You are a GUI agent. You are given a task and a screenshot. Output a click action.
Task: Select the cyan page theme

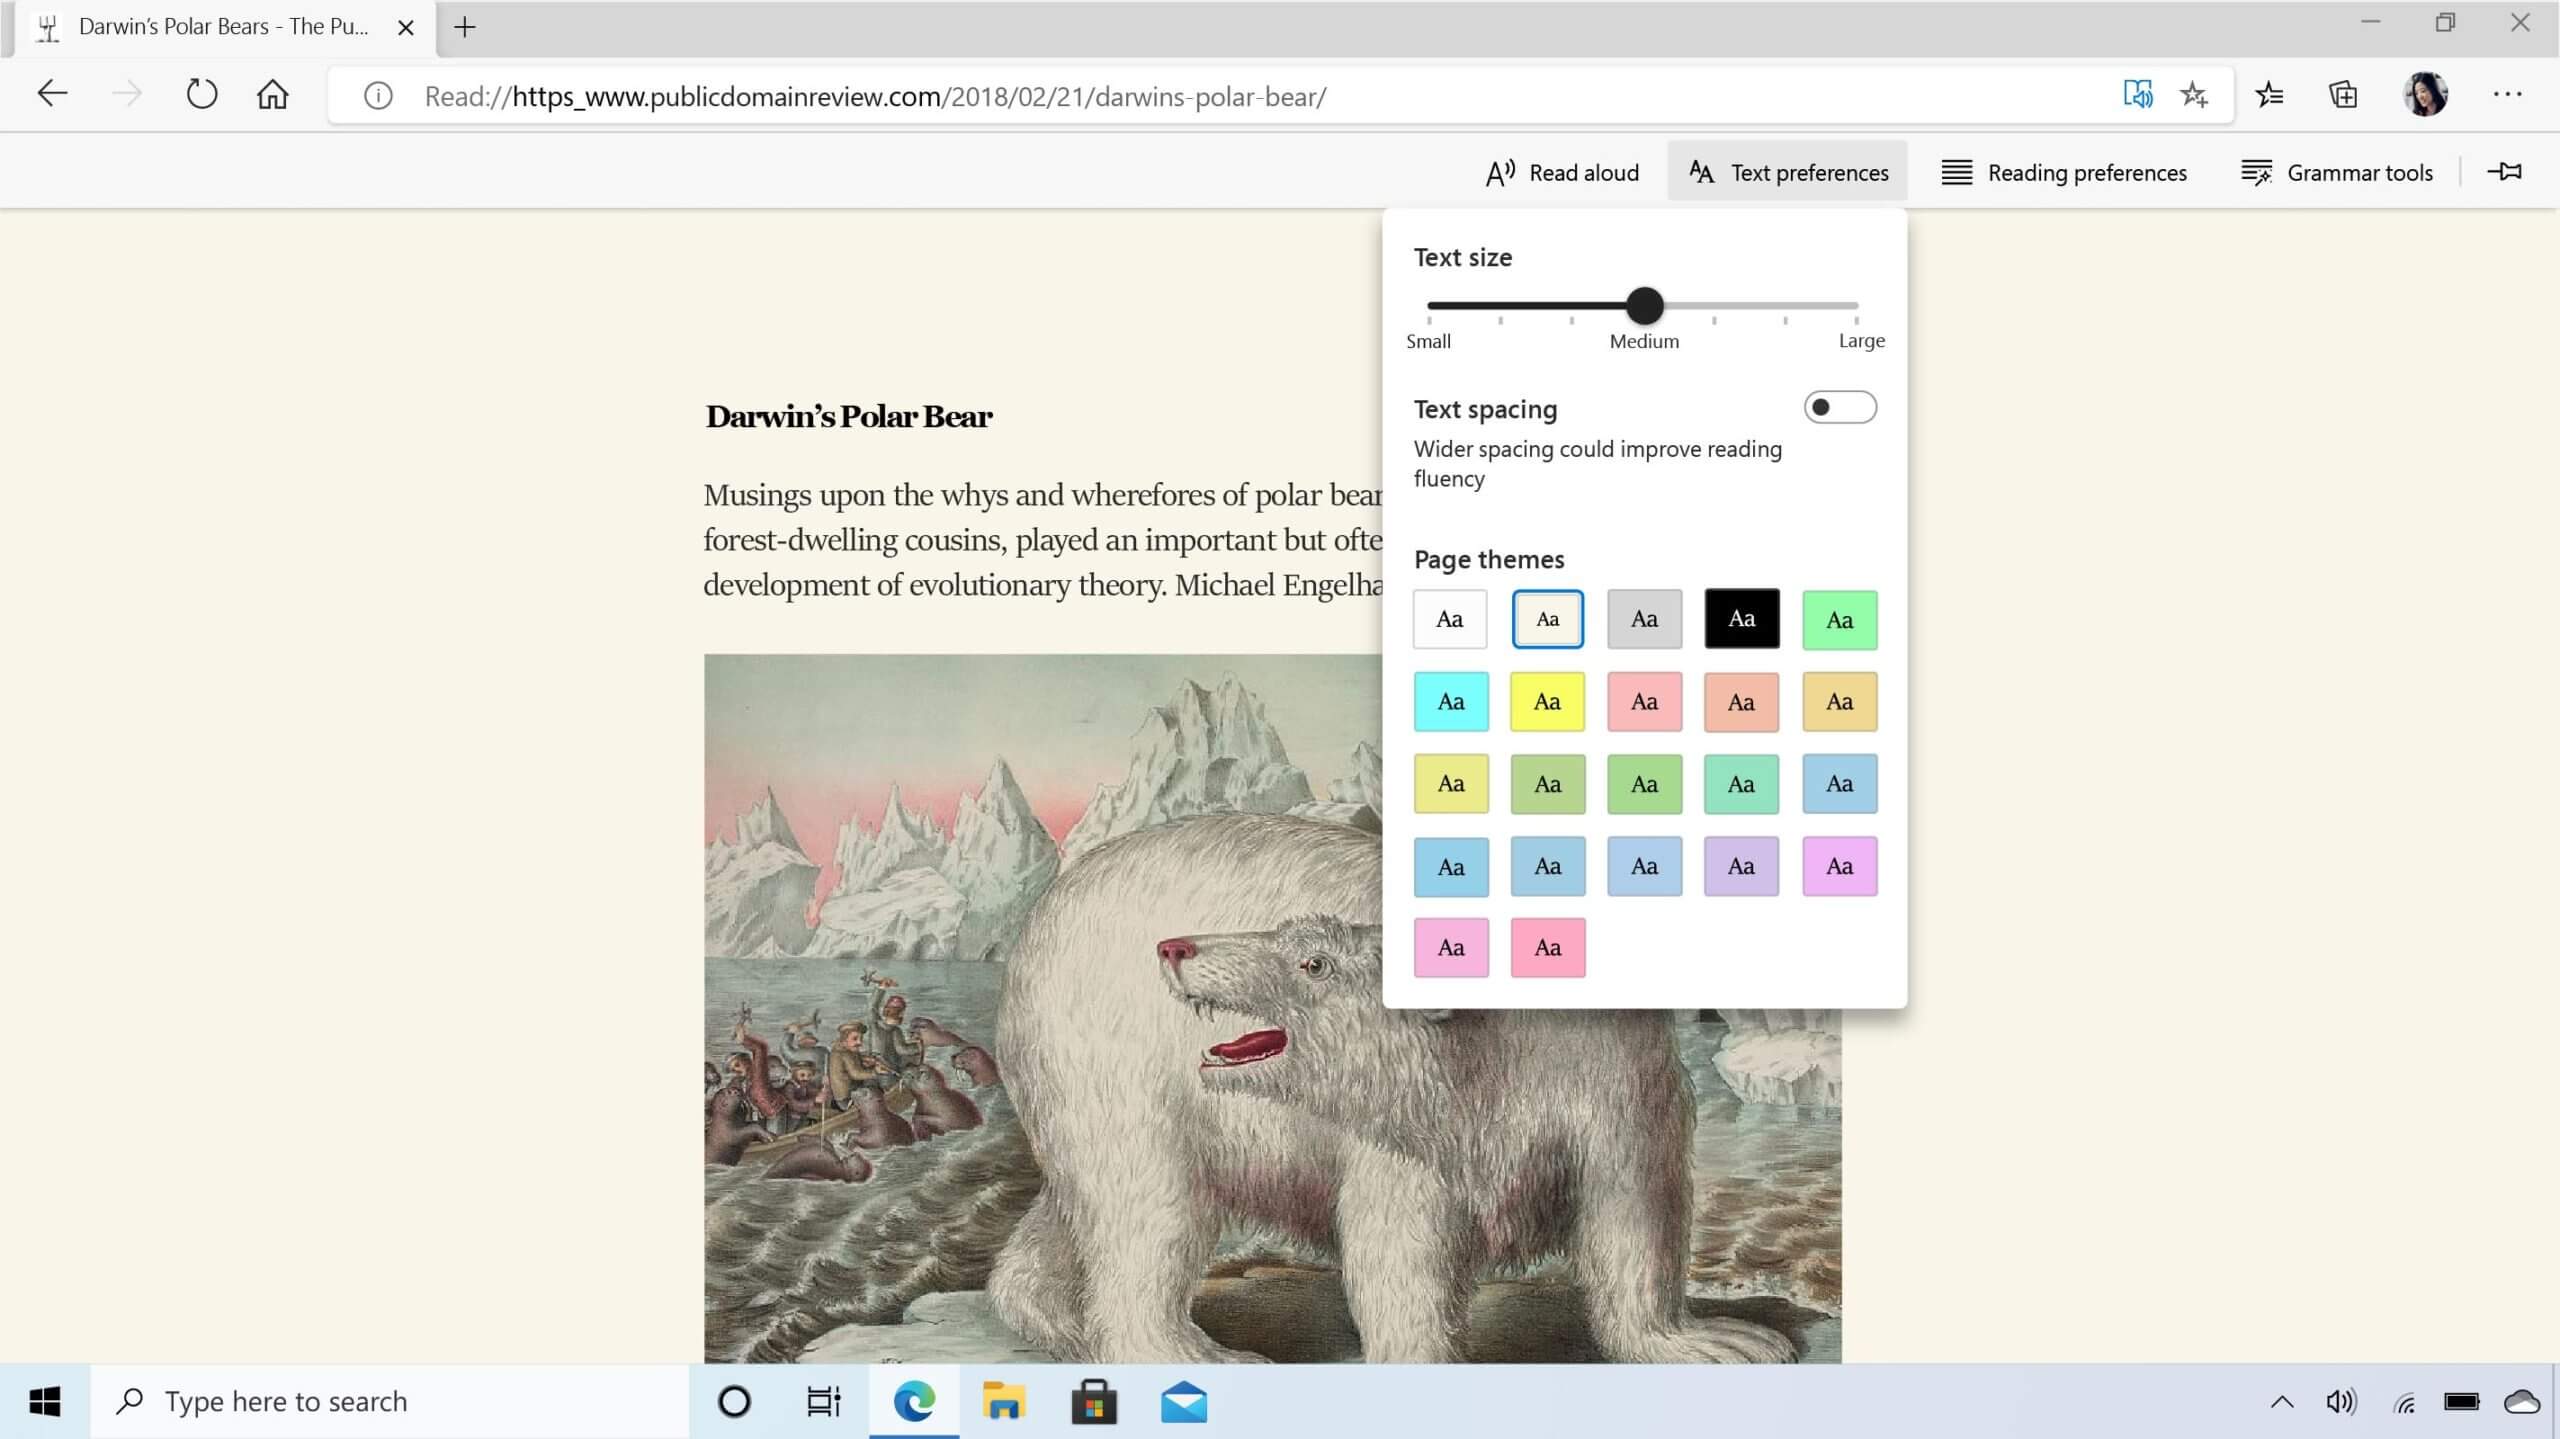tap(1449, 700)
